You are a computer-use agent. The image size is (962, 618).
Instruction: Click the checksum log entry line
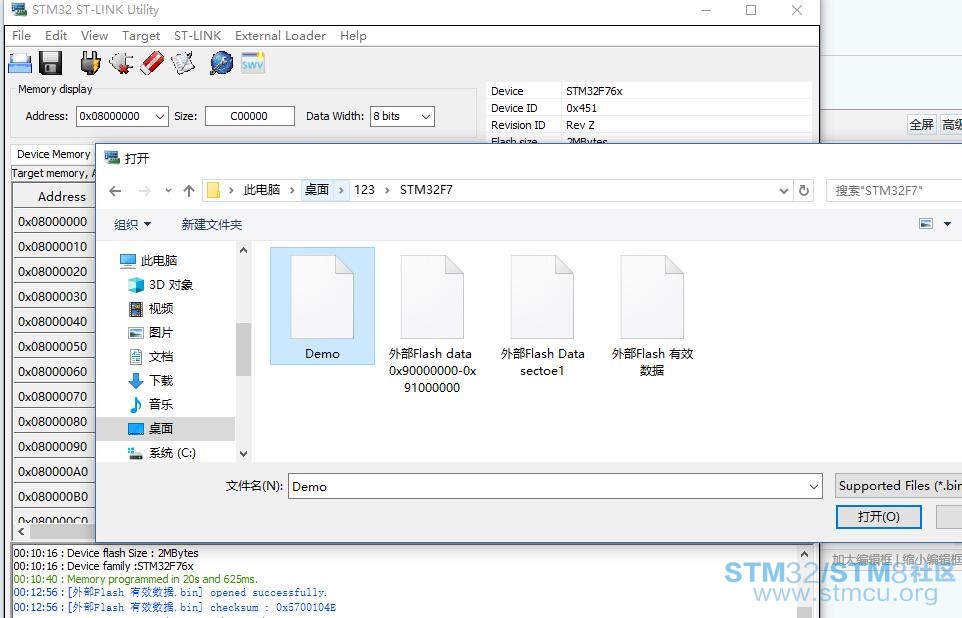[x=175, y=608]
